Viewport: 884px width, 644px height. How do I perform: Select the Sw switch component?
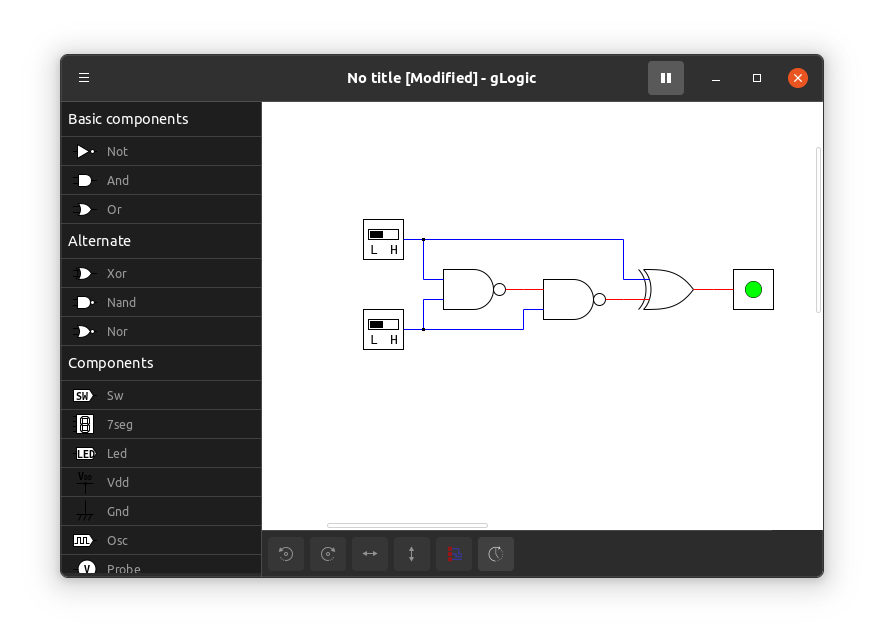point(161,396)
